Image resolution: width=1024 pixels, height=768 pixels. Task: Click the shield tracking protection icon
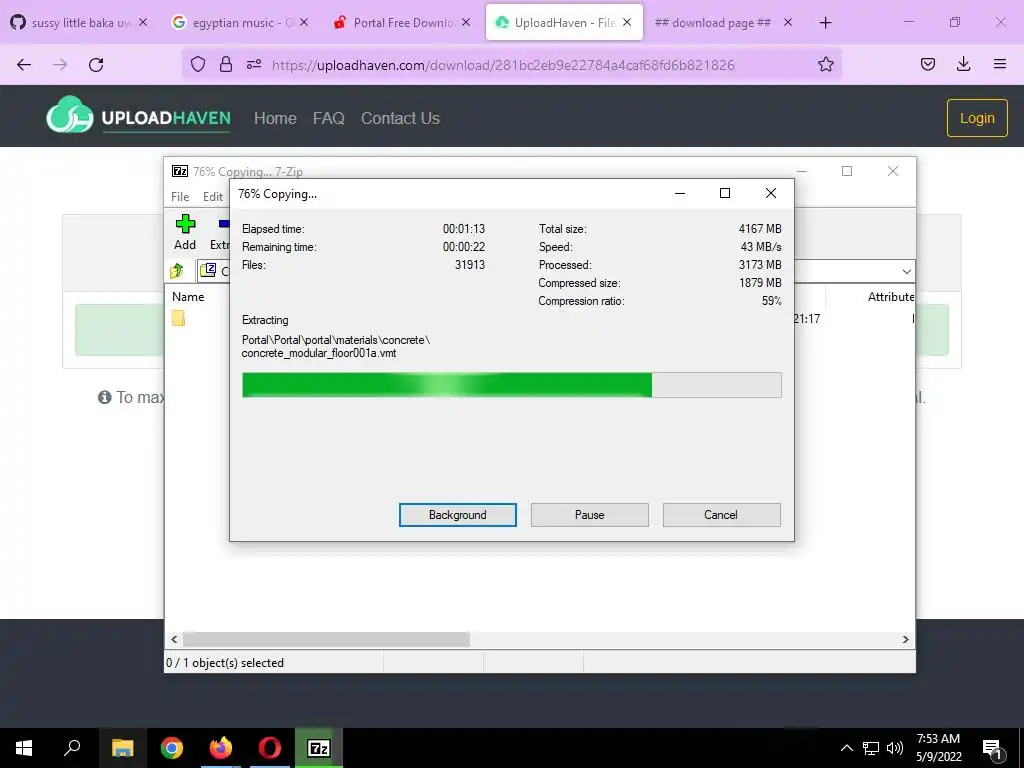198,64
